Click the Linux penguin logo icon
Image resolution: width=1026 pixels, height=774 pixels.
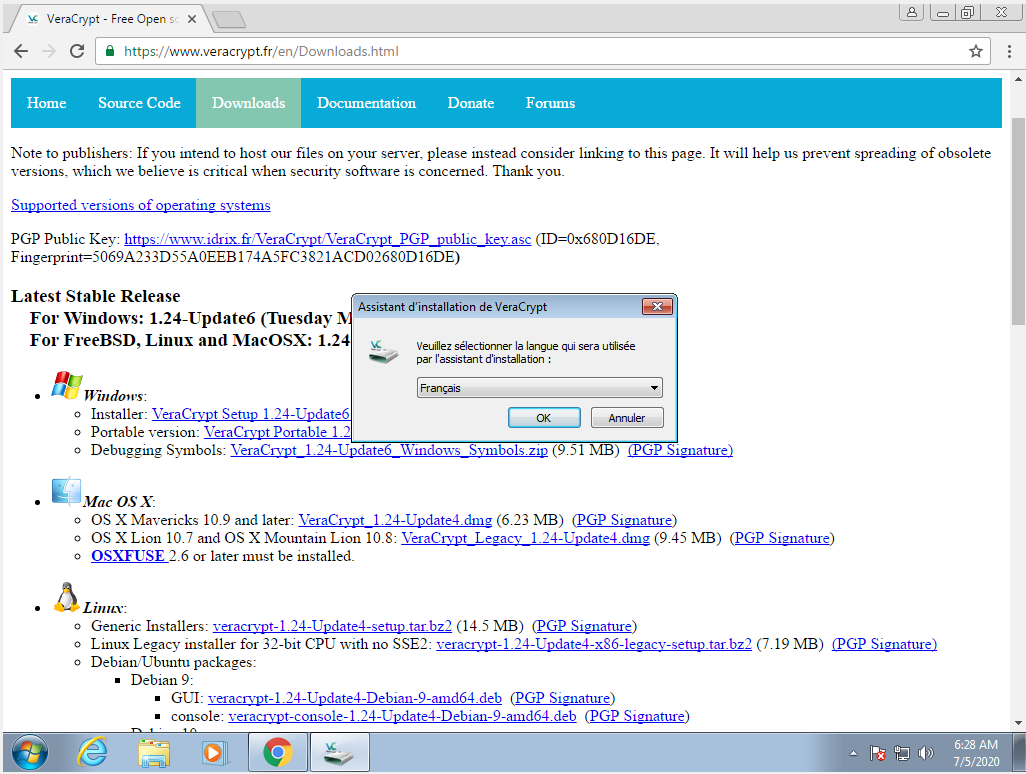tap(66, 597)
